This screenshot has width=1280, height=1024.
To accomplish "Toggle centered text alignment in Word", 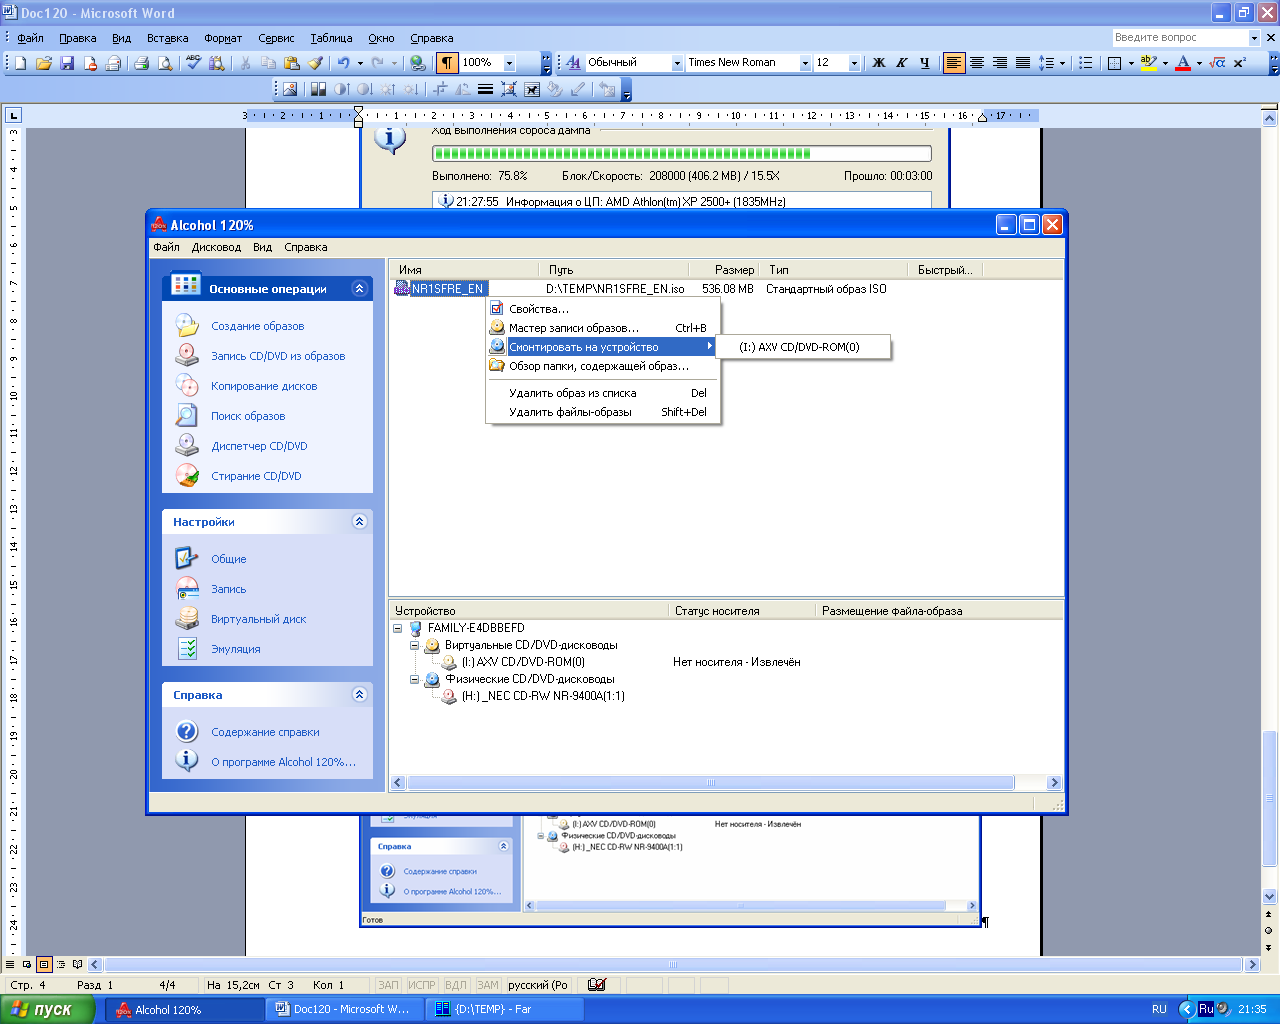I will pos(977,62).
